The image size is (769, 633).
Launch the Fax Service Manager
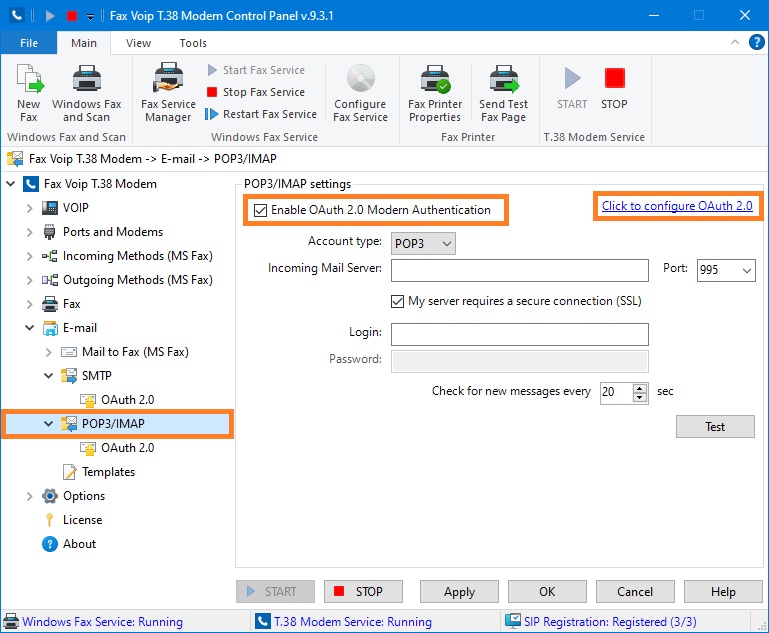click(168, 93)
